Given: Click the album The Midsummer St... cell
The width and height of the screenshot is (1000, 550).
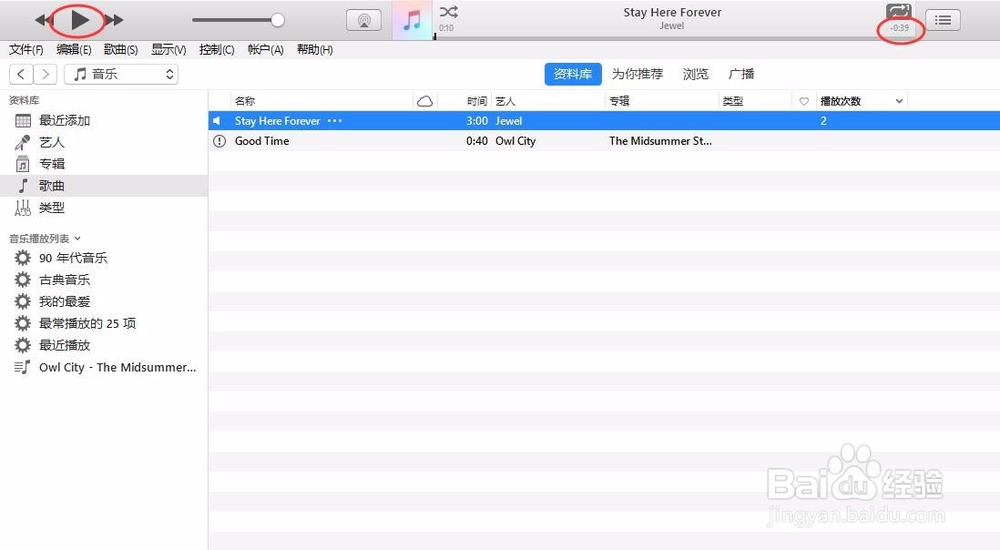Looking at the screenshot, I should click(660, 141).
